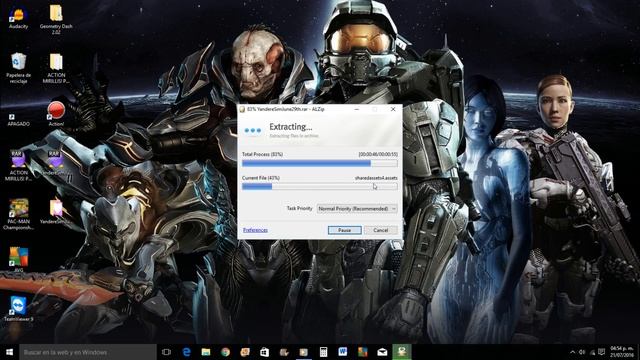Select the red Action! recorder shortcut
The height and width of the screenshot is (360, 640).
pos(56,113)
